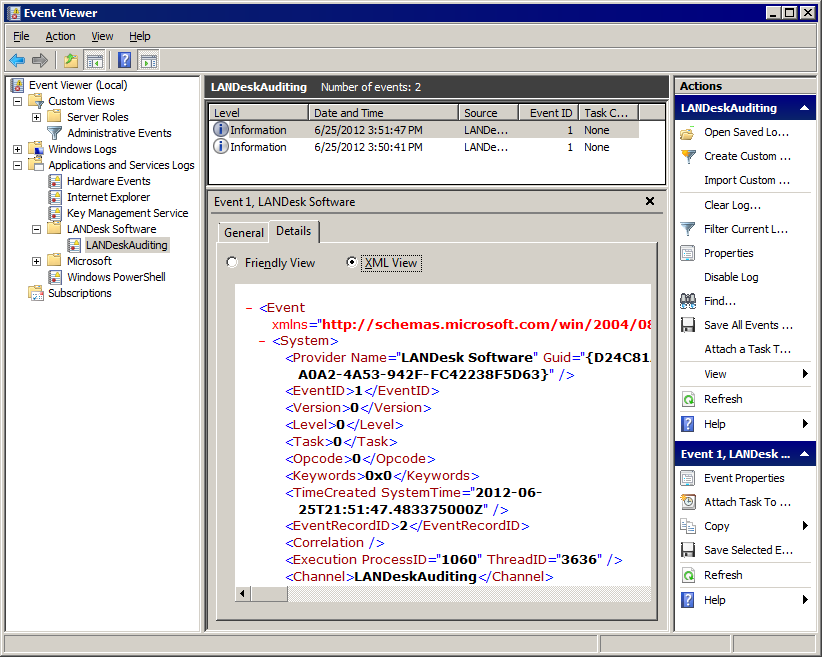The height and width of the screenshot is (657, 822).
Task: Click the Copy icon in Actions pane
Action: click(x=688, y=526)
